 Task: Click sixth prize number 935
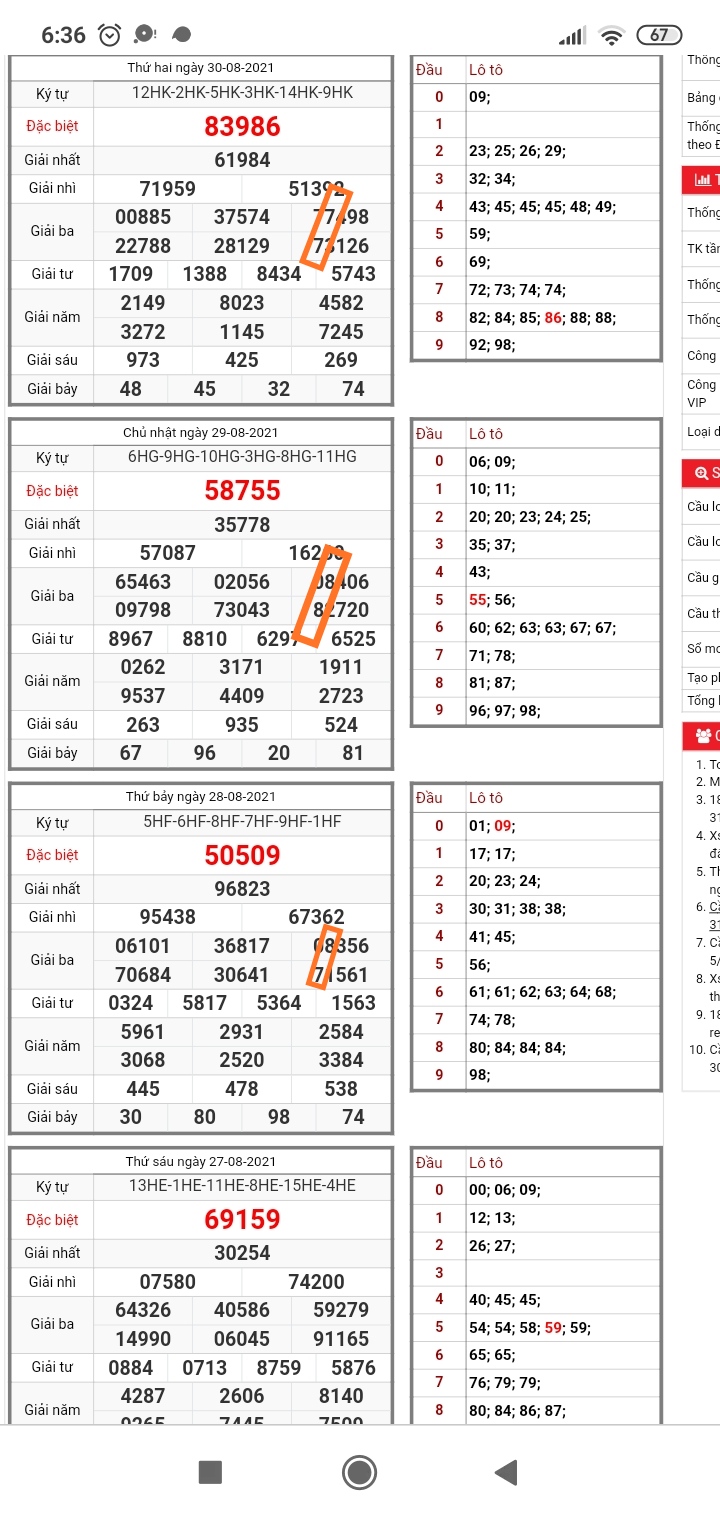pos(242,724)
